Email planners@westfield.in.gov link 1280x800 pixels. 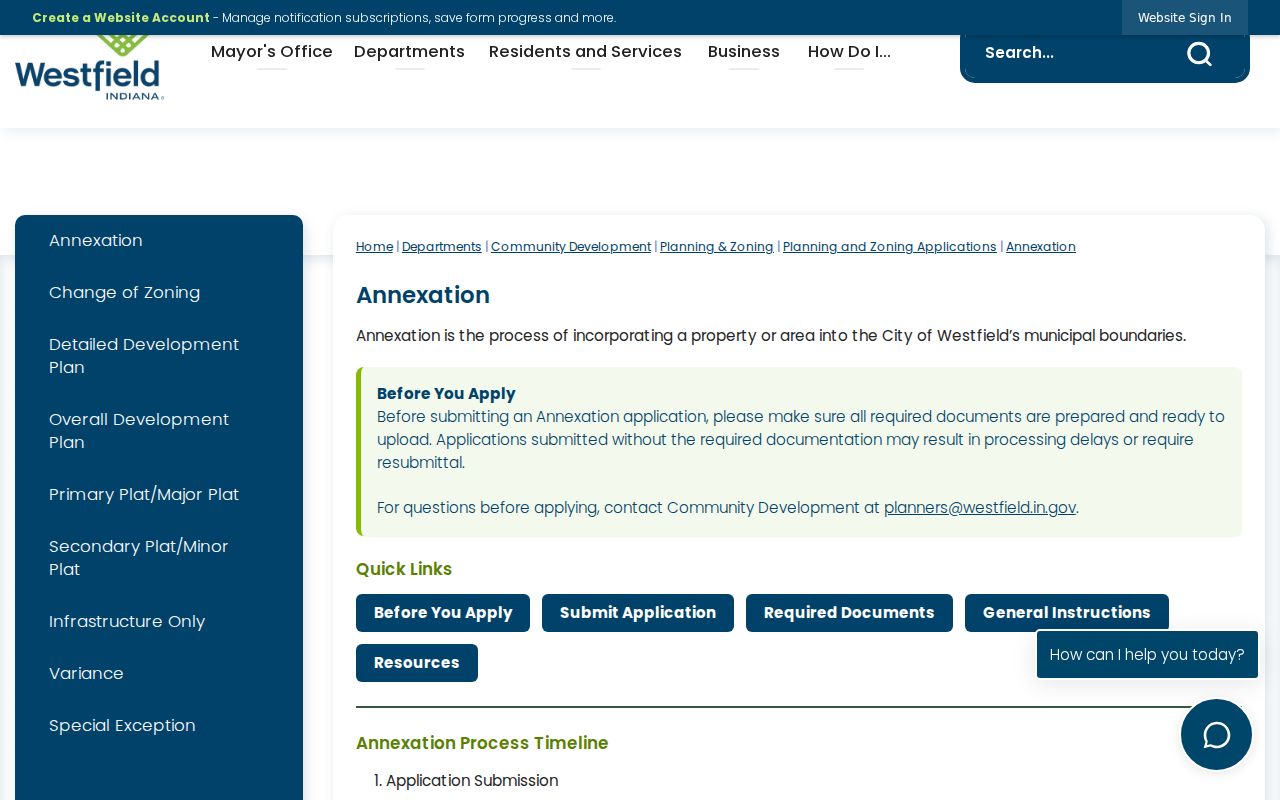point(980,508)
